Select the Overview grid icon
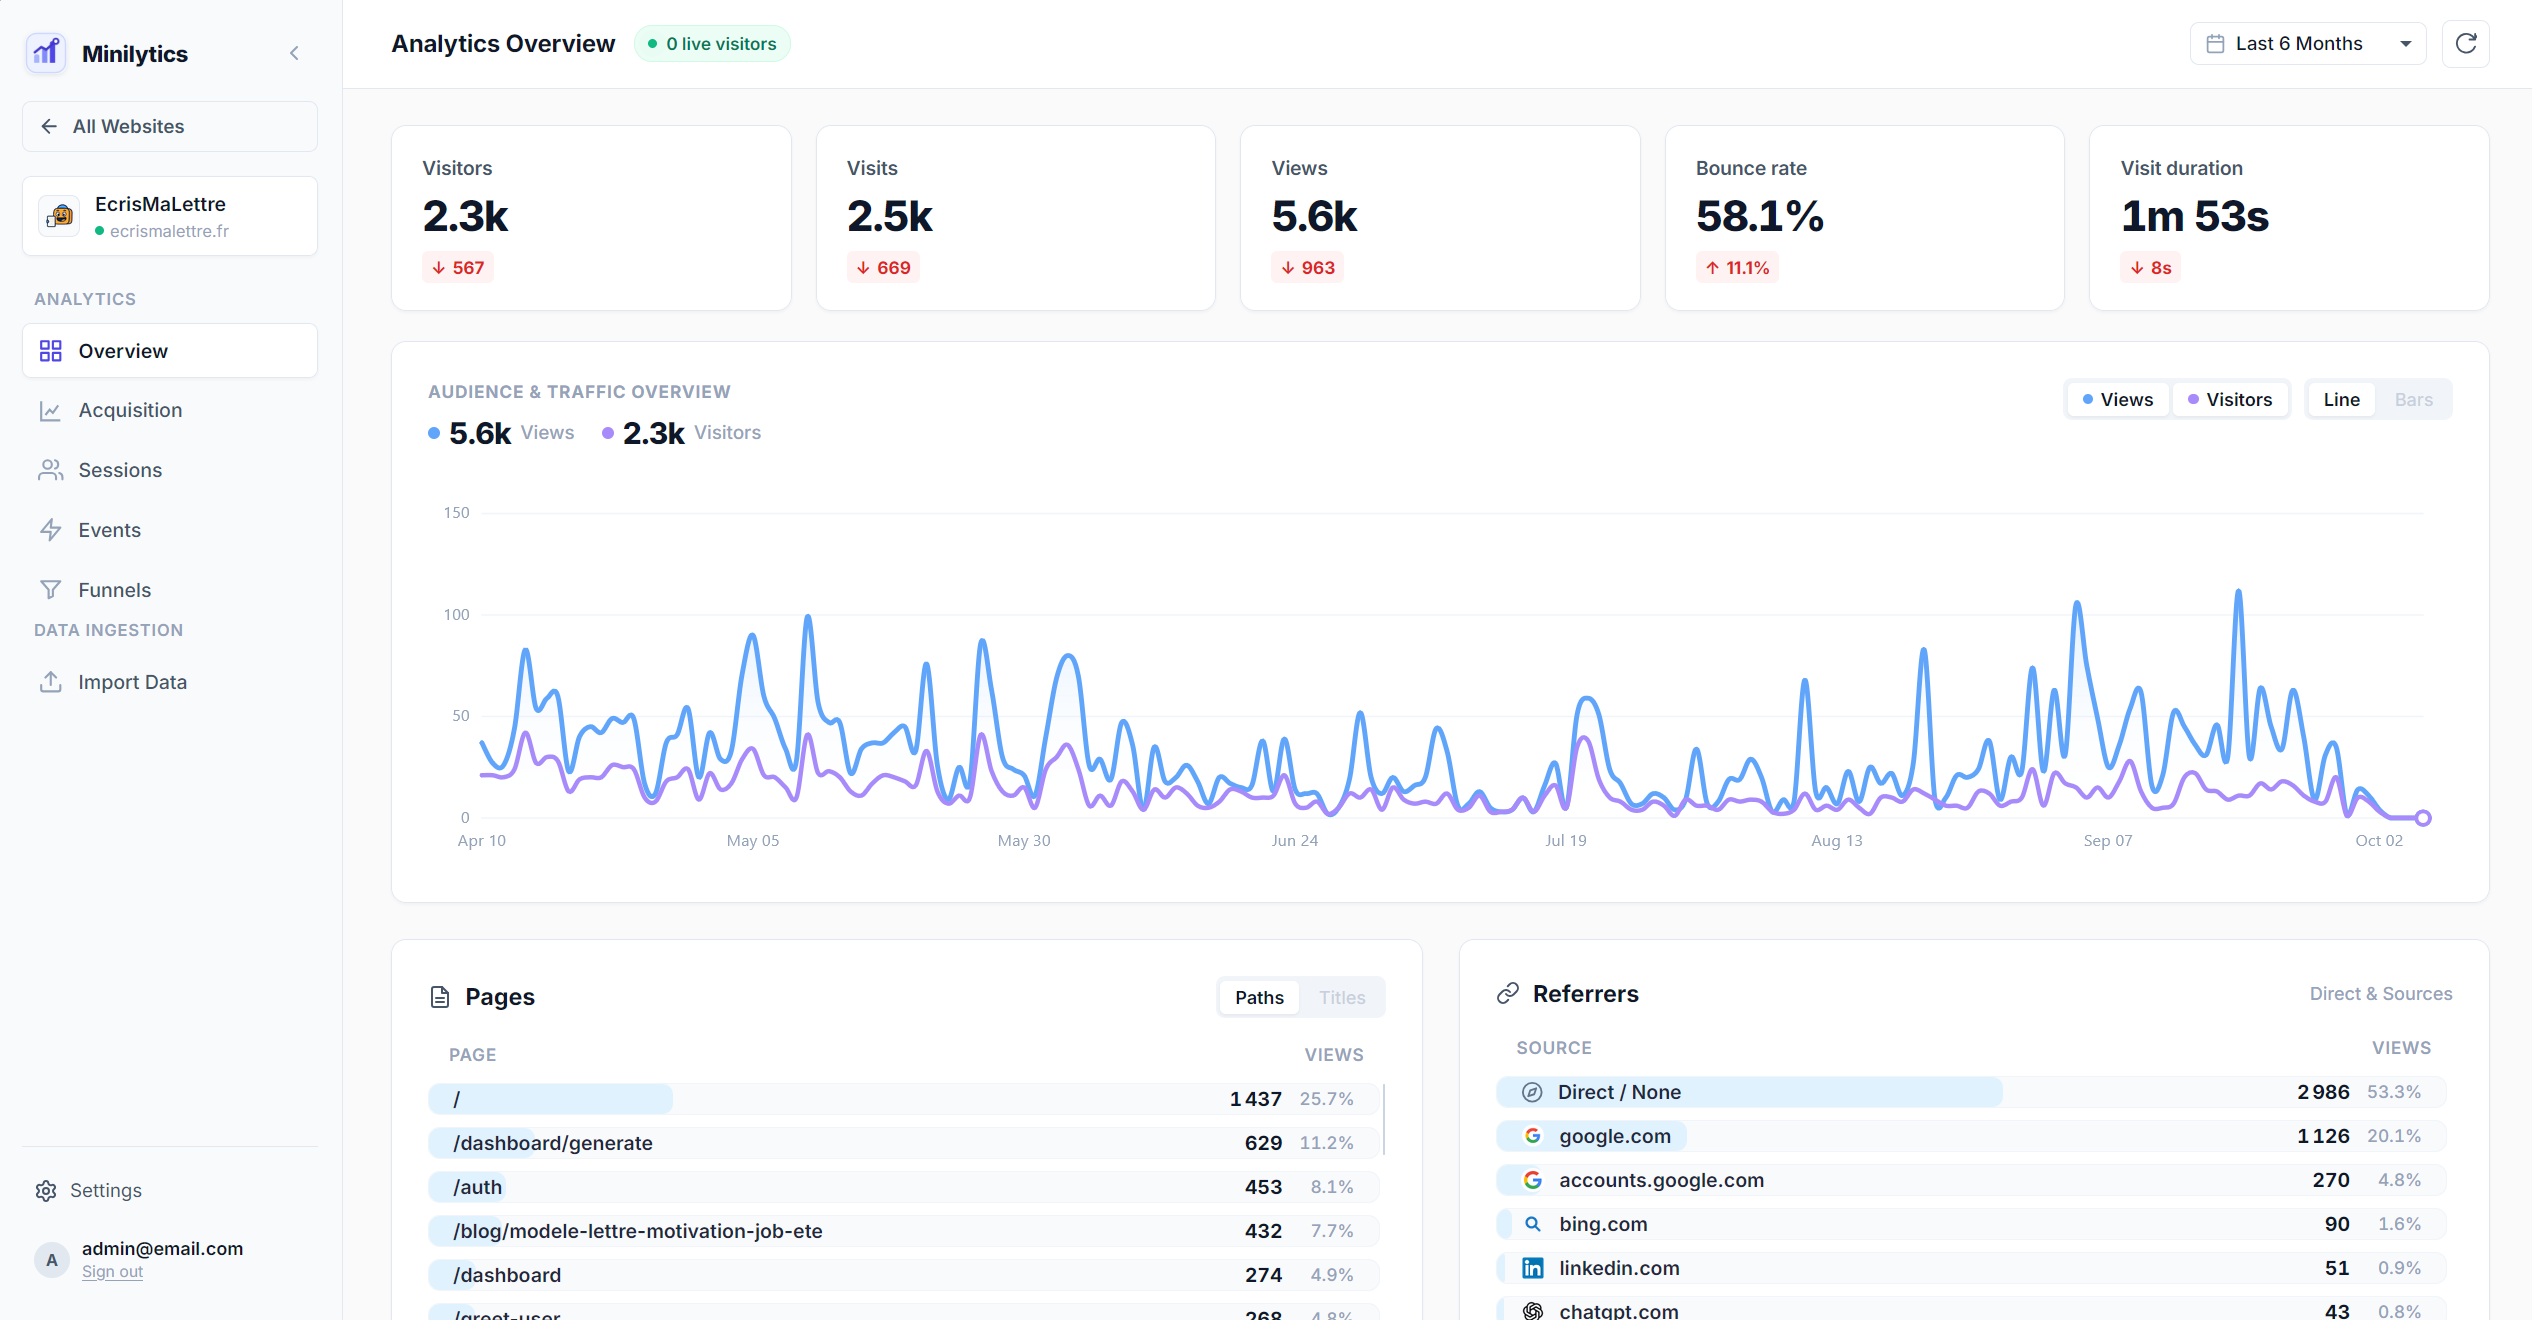 point(50,351)
